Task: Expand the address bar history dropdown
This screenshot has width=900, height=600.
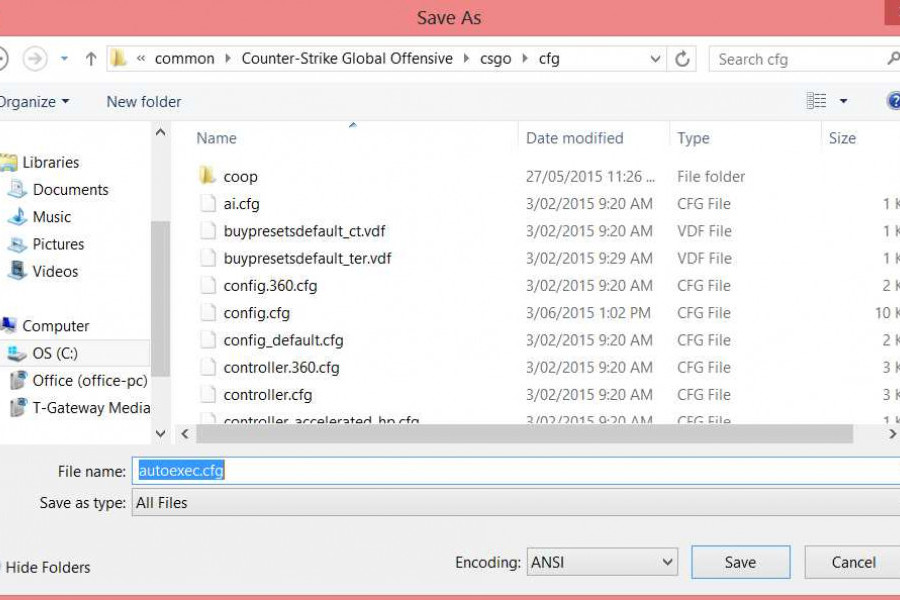Action: pos(655,59)
